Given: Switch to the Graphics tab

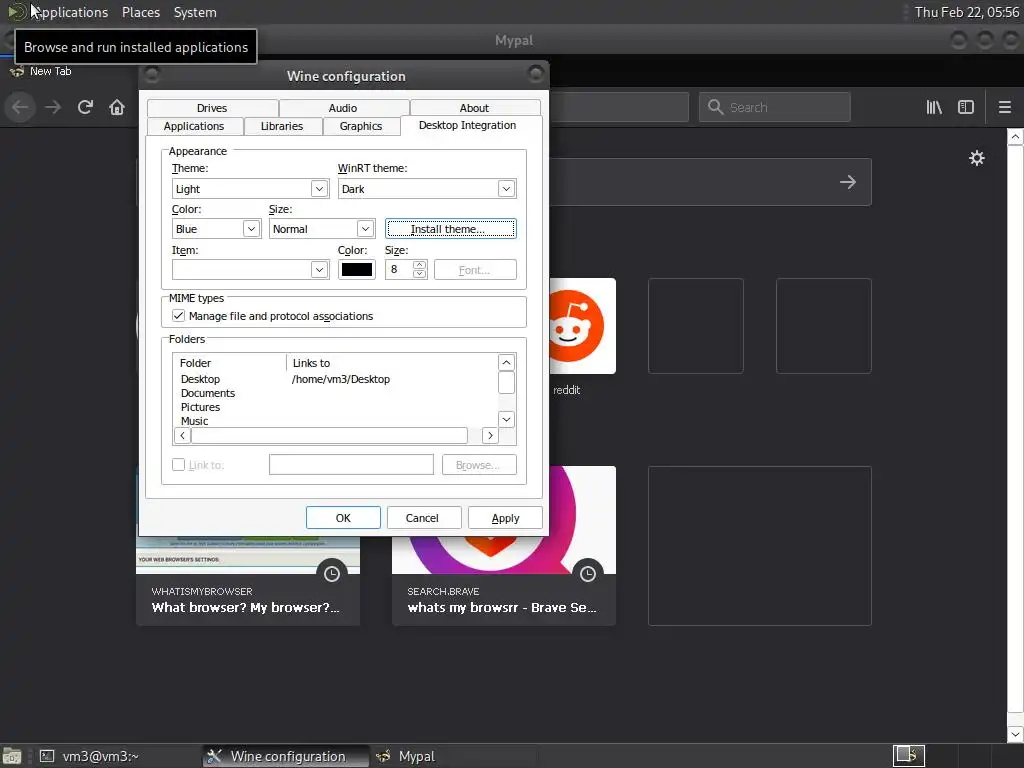Looking at the screenshot, I should [361, 126].
